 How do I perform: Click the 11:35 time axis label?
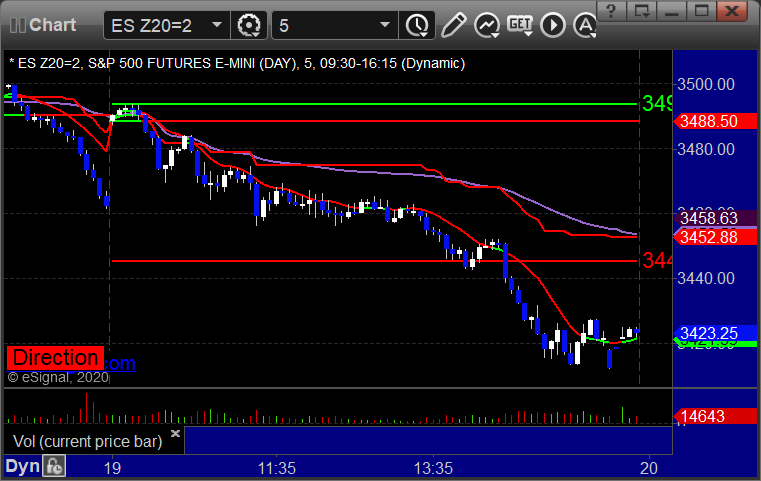pyautogui.click(x=277, y=468)
